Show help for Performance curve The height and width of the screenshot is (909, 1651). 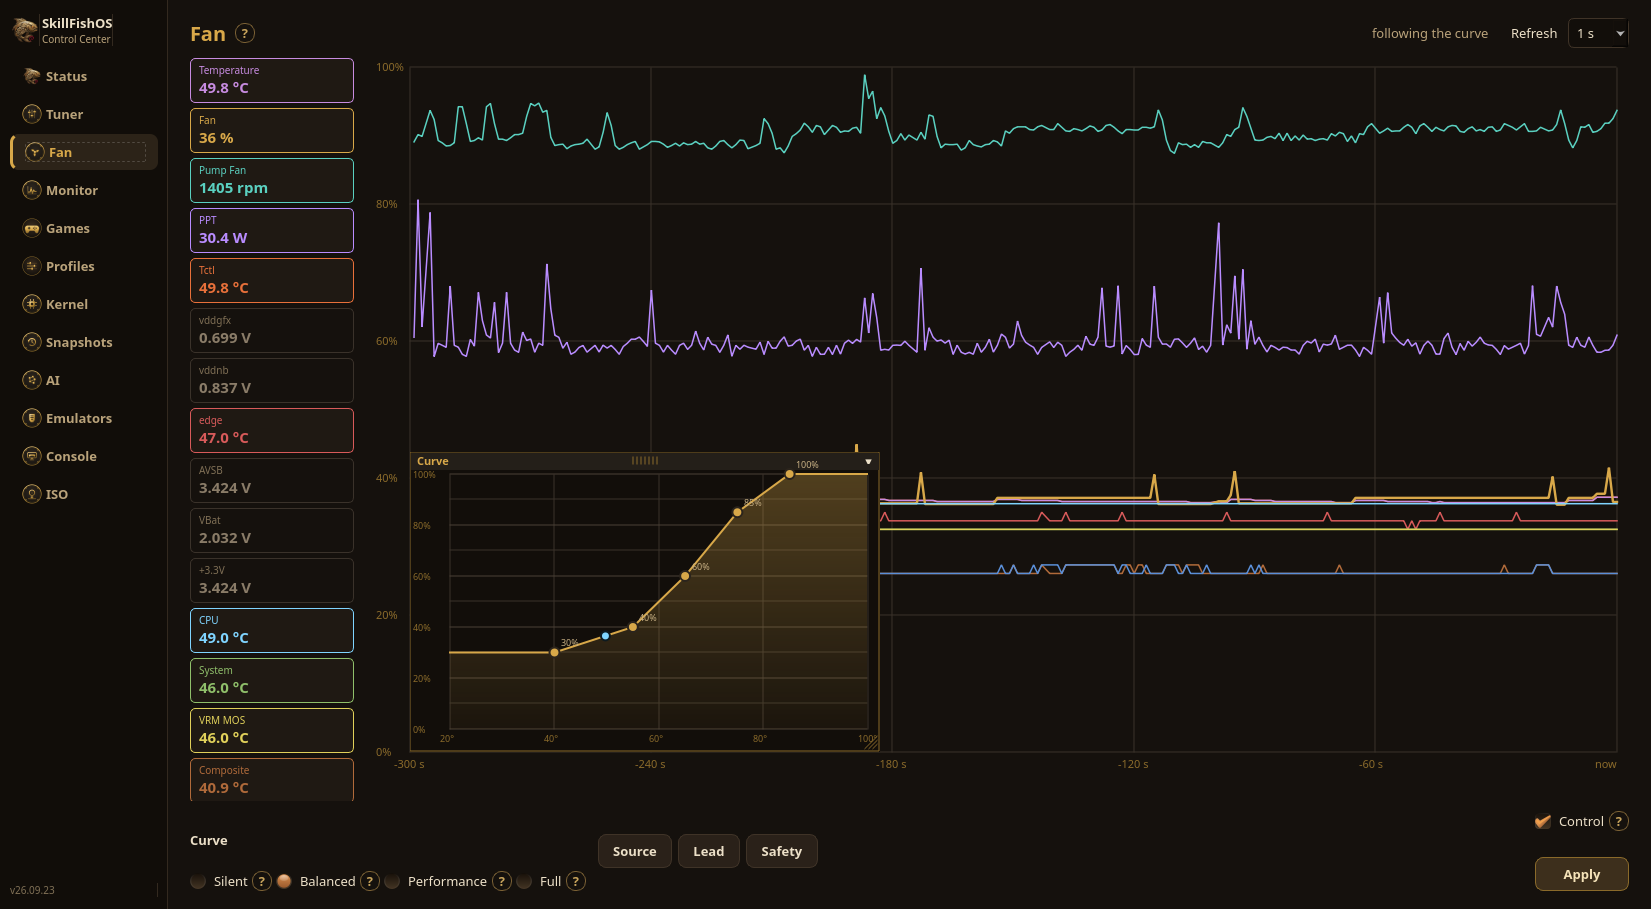coord(502,881)
